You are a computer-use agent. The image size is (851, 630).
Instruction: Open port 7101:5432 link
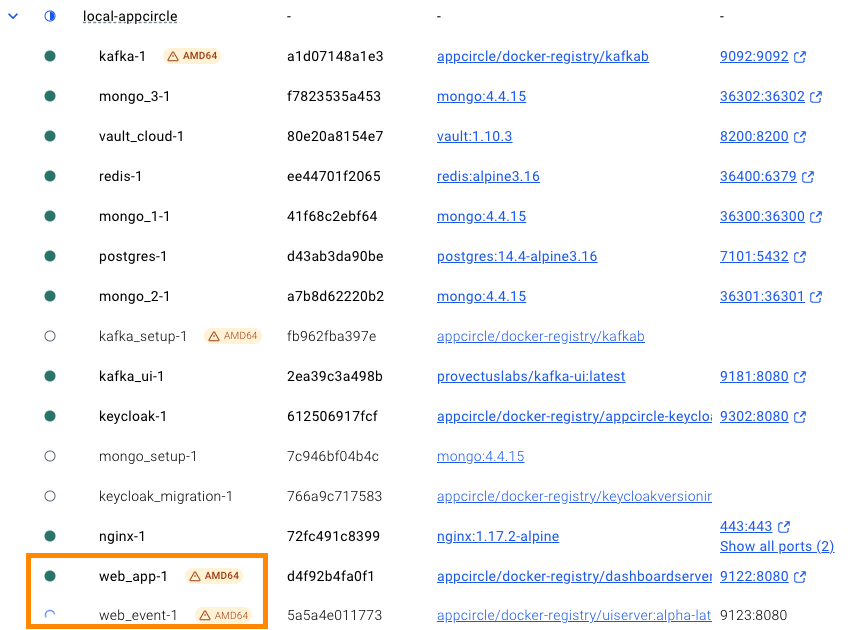[x=754, y=256]
